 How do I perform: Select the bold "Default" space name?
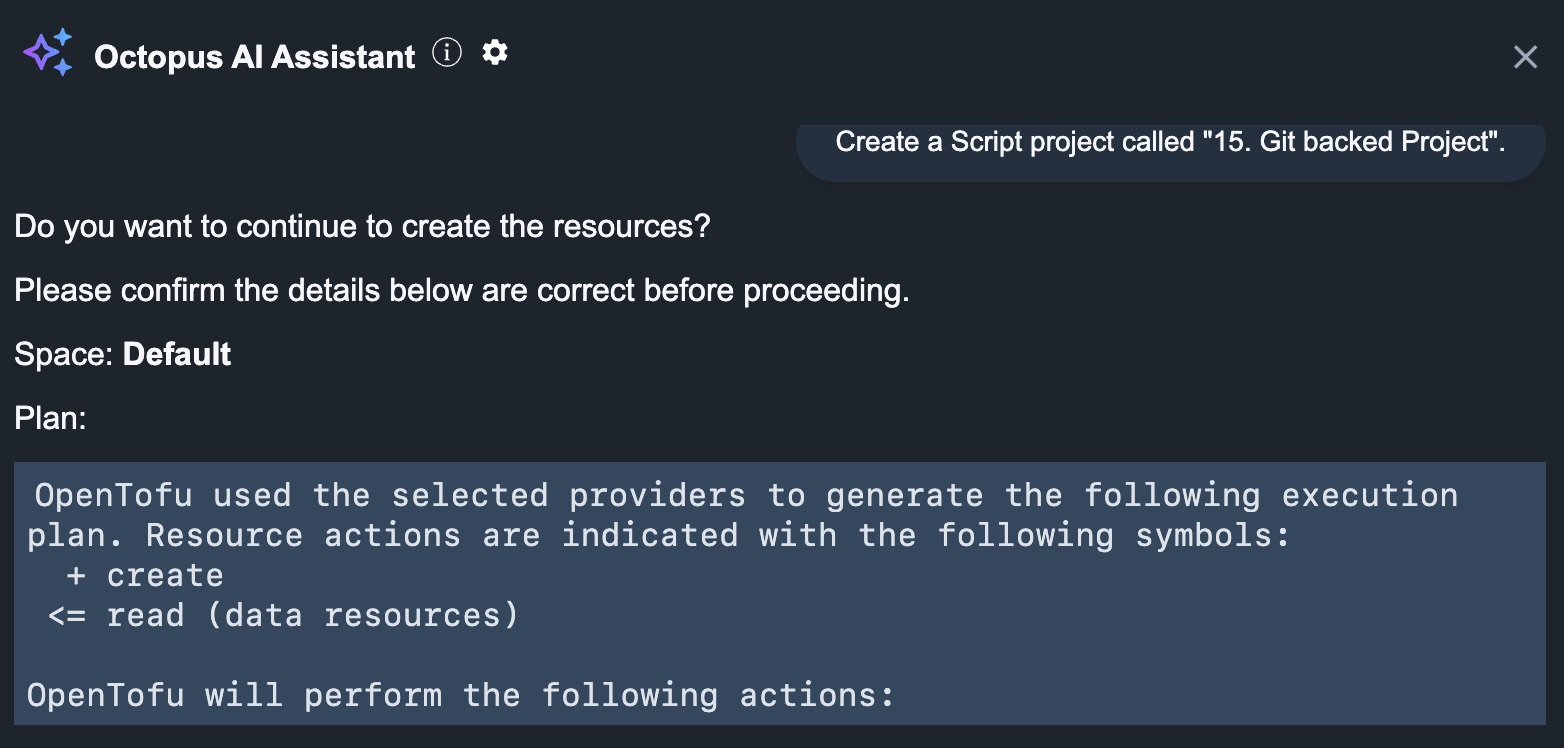pyautogui.click(x=177, y=354)
